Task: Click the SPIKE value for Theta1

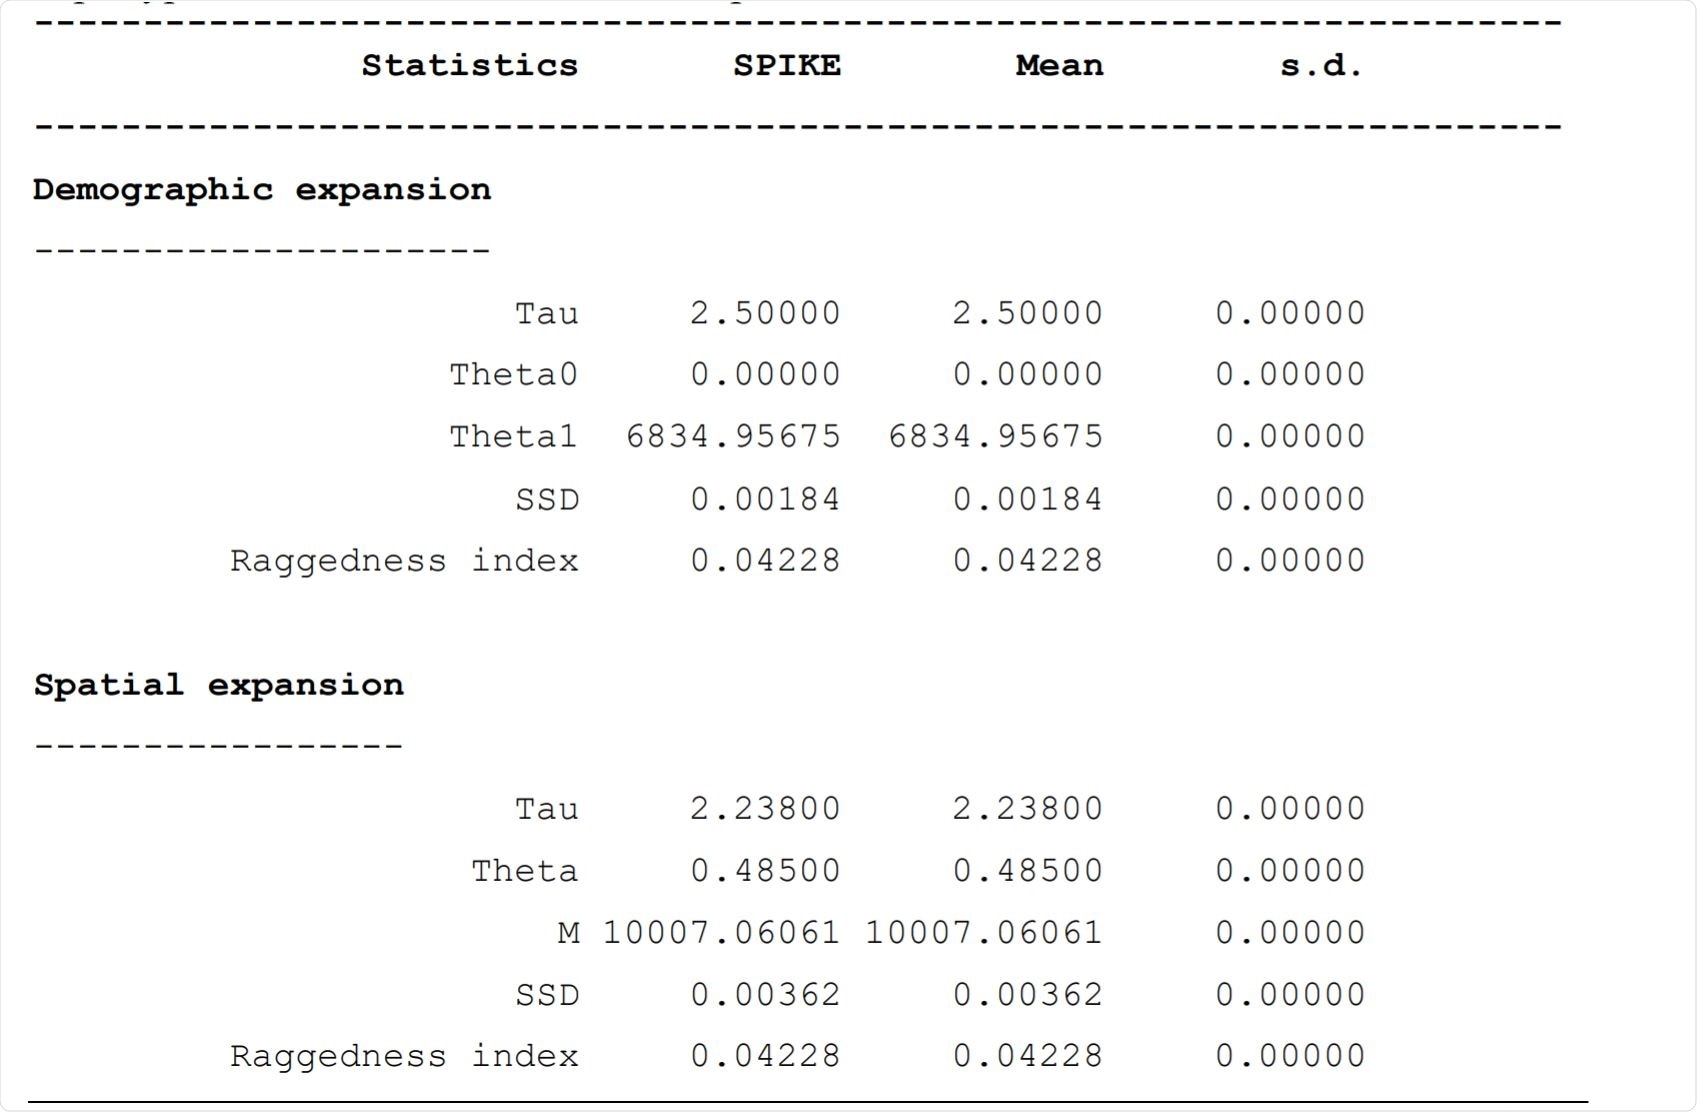Action: (x=733, y=437)
